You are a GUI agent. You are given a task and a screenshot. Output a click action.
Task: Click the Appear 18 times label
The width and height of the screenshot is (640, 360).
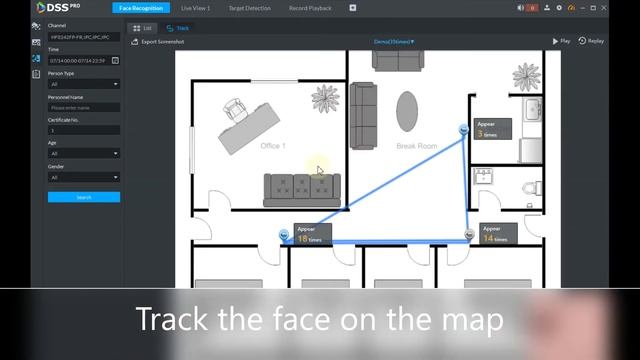(x=313, y=234)
